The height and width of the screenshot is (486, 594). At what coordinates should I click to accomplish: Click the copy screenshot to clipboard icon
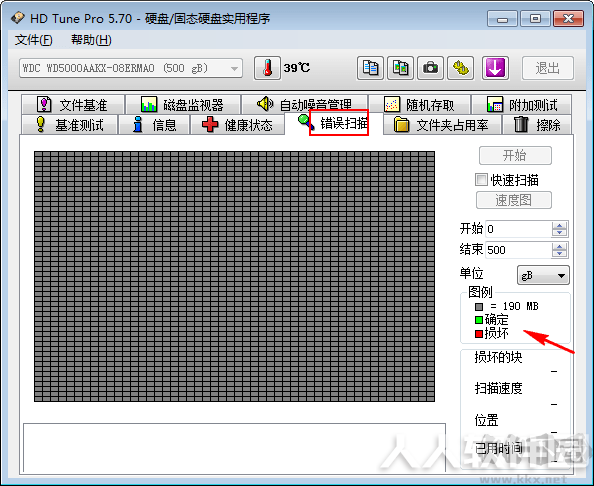pyautogui.click(x=400, y=68)
